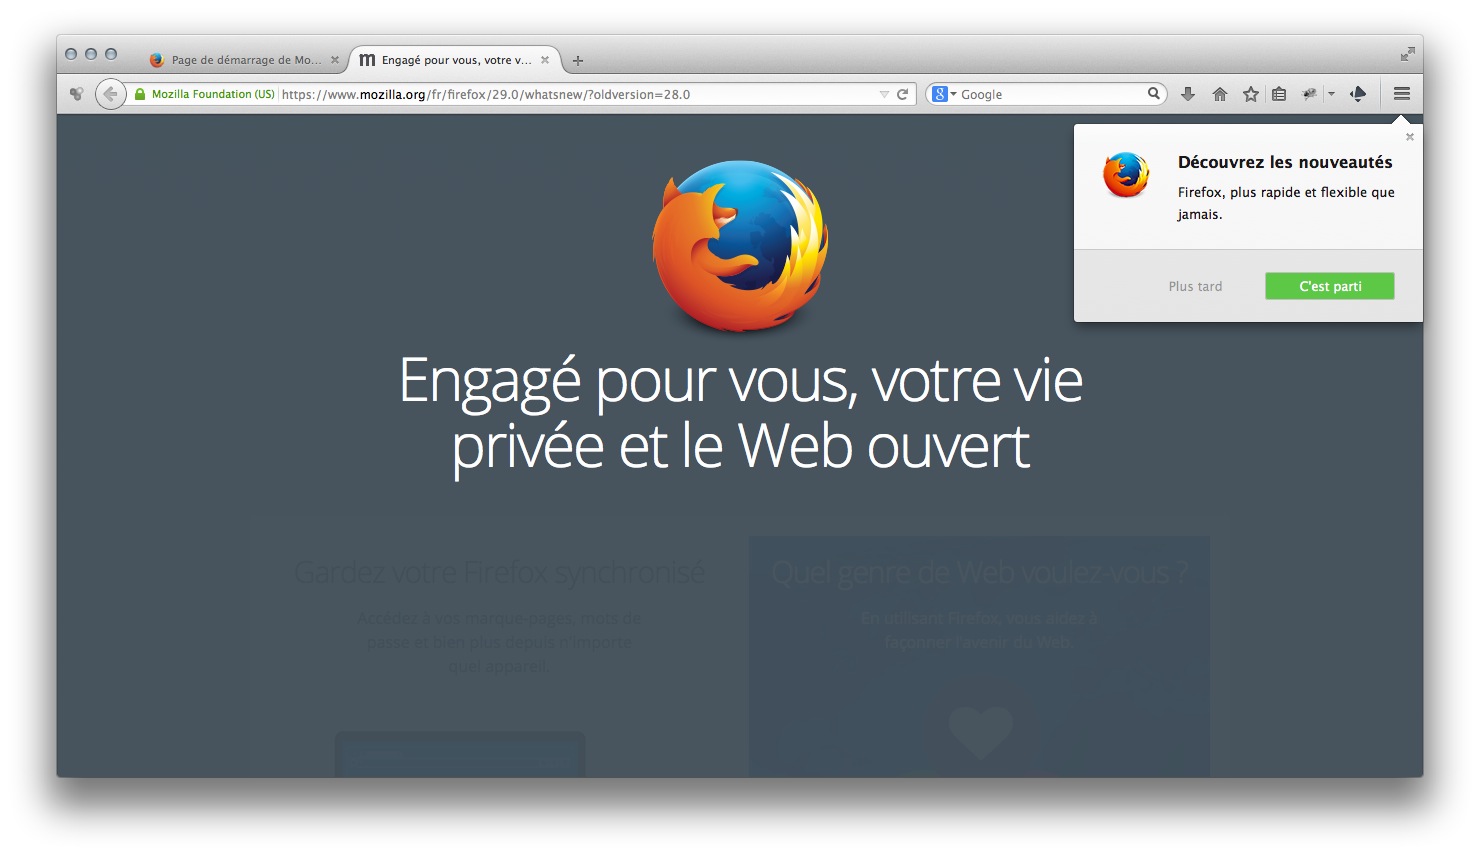This screenshot has width=1480, height=856.
Task: Expand the arrow next to the bug icon
Action: 1331,94
